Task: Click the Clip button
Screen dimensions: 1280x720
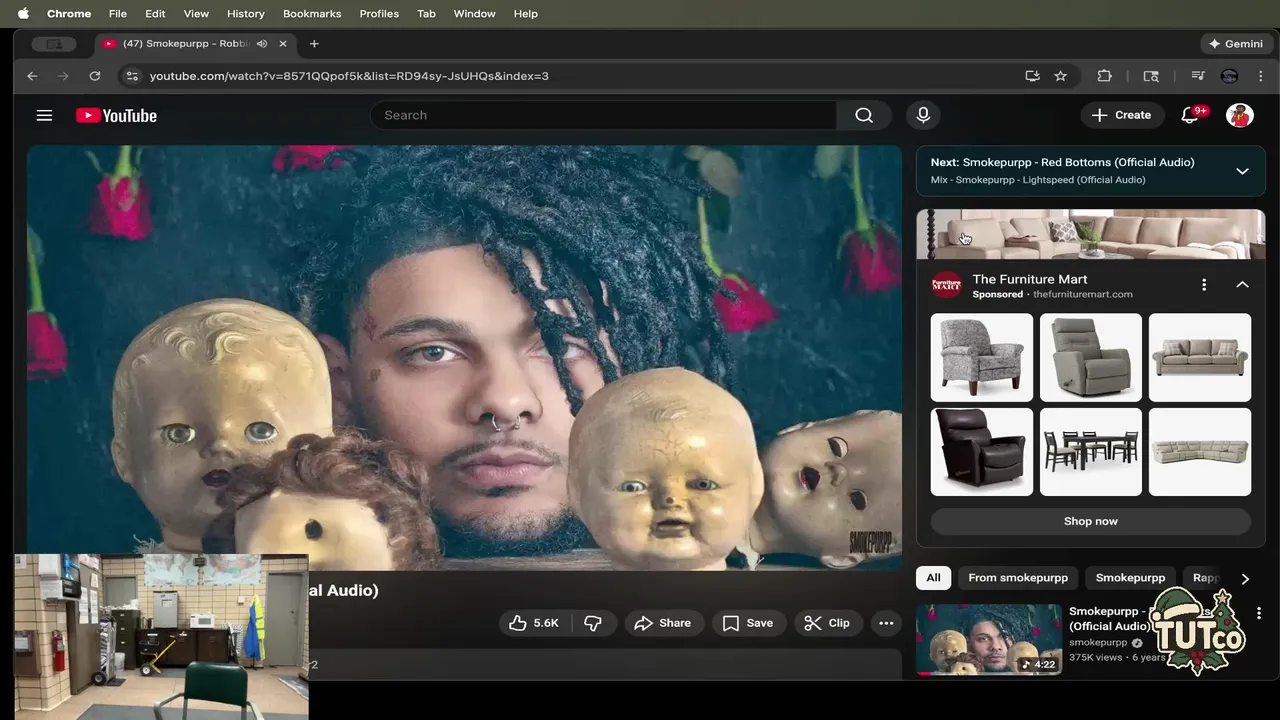Action: (x=828, y=623)
